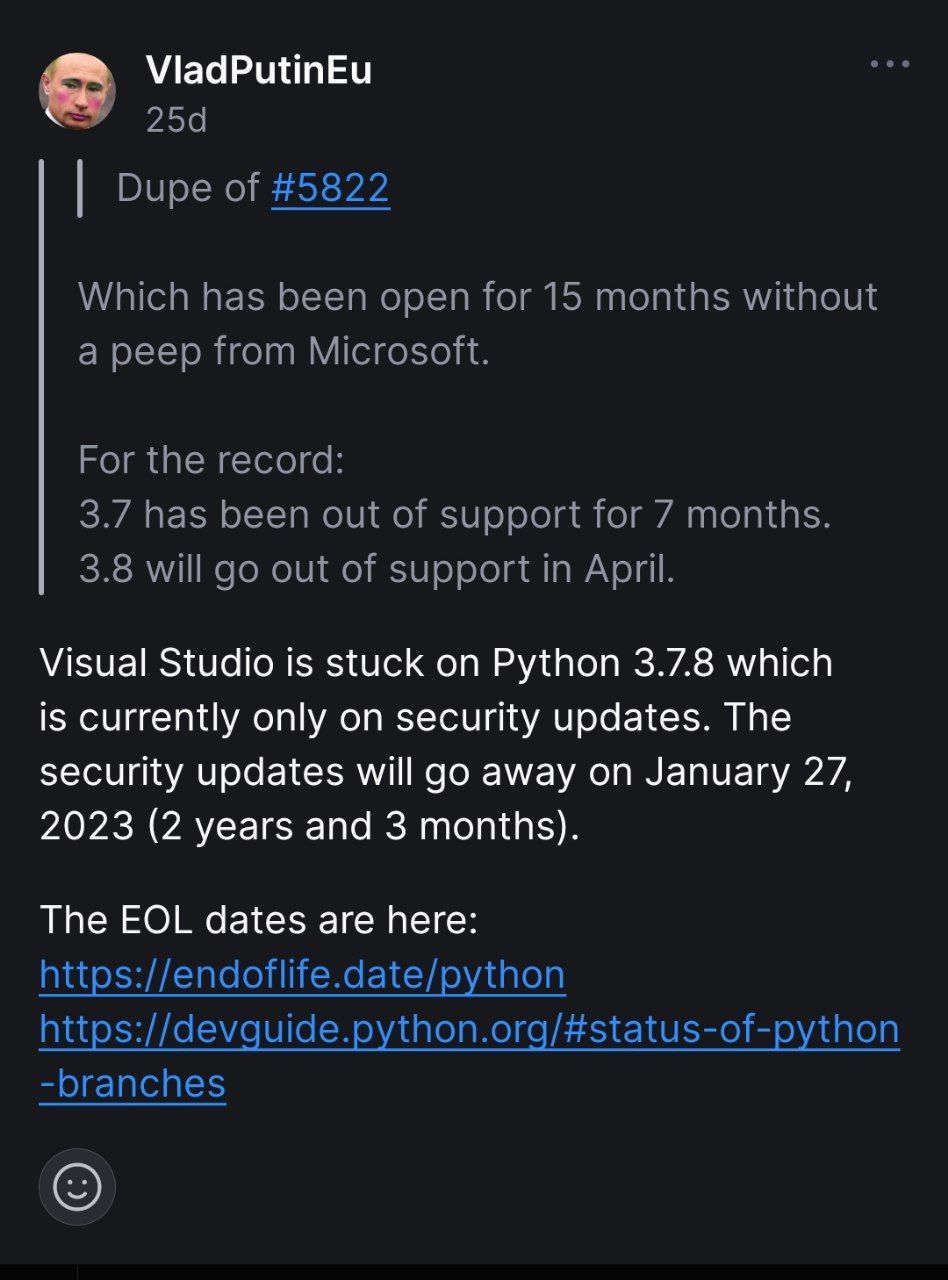Open the #5822 issue link
The image size is (948, 1280).
[330, 188]
